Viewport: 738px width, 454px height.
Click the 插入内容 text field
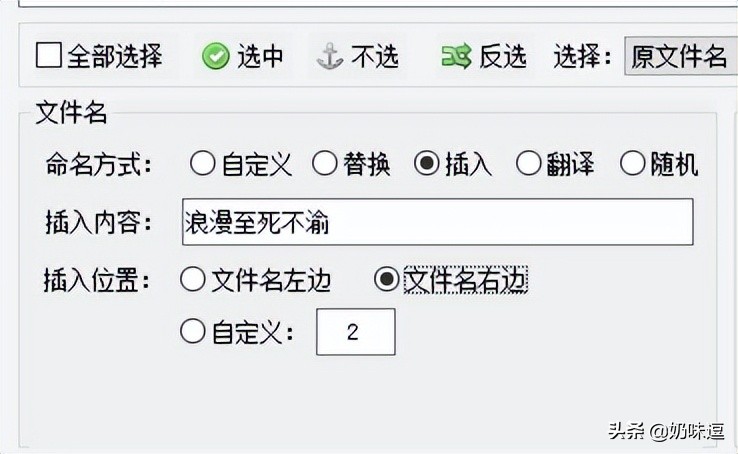[x=438, y=222]
